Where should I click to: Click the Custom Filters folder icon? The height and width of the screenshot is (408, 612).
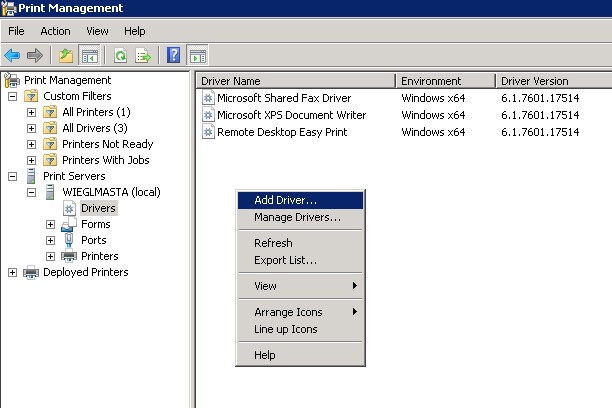click(31, 96)
